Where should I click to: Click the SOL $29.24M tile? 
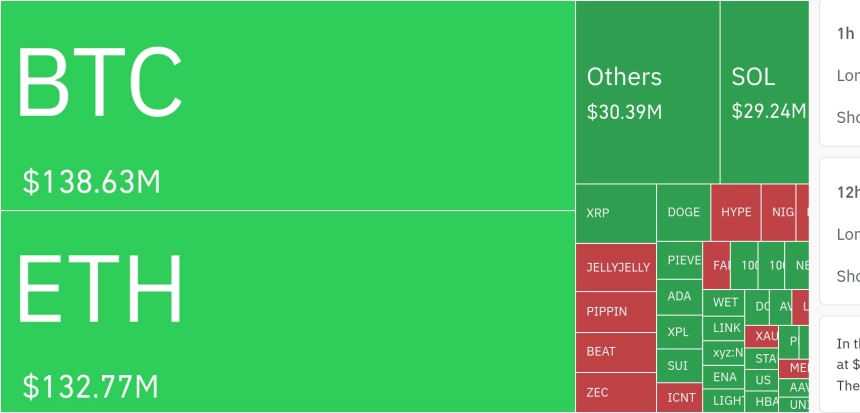pyautogui.click(x=764, y=92)
